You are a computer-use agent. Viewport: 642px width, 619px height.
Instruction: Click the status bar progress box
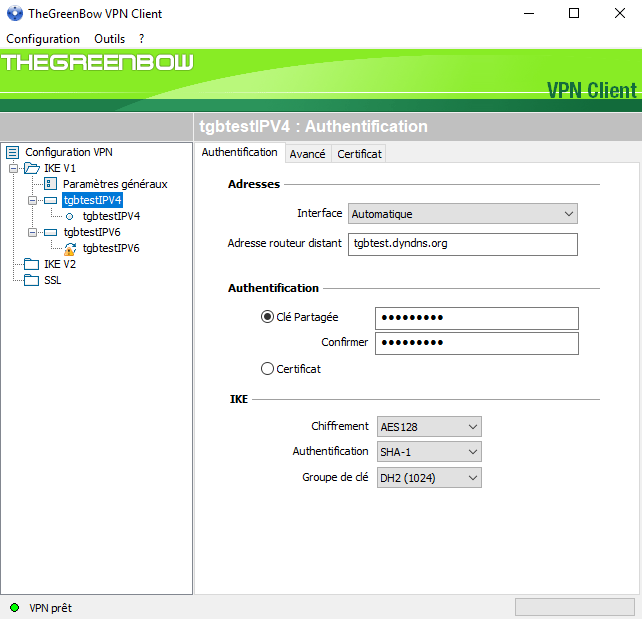click(x=574, y=607)
